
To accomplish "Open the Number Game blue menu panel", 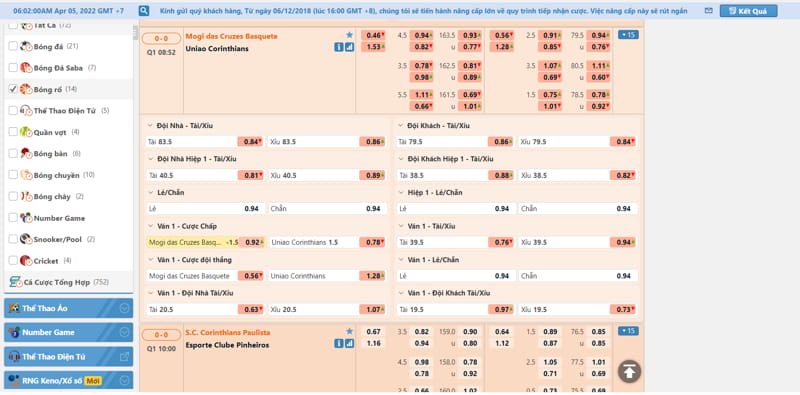I will (x=68, y=332).
